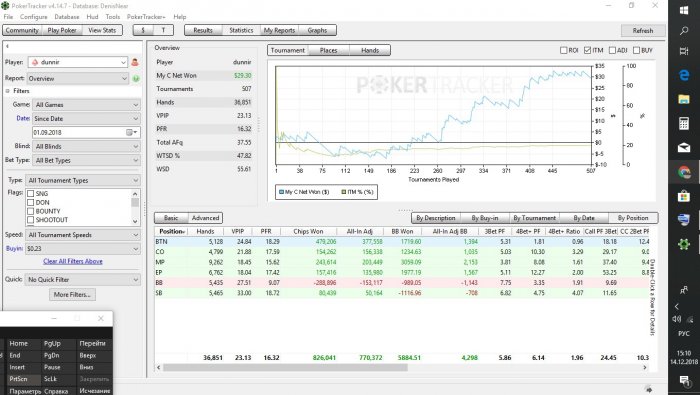Open the Blind dropdown All Blinds

tap(86, 146)
